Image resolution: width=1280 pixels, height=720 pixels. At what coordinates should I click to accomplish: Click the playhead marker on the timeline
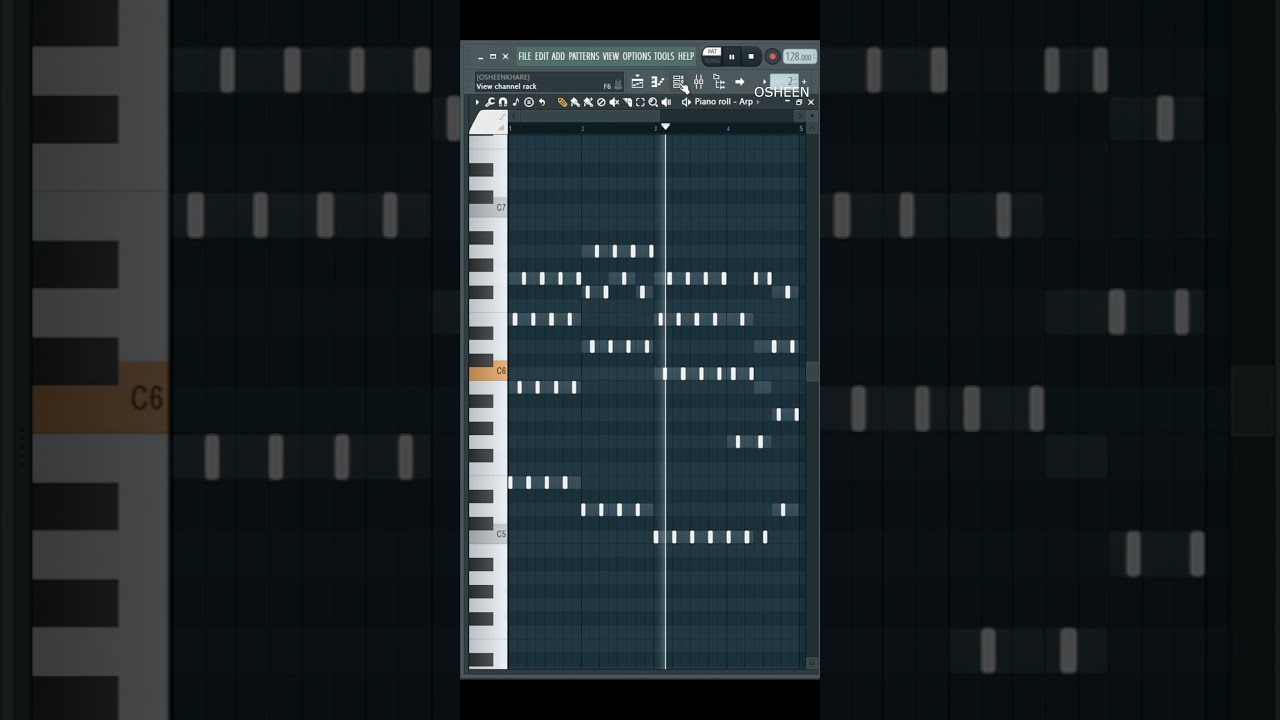(x=665, y=127)
